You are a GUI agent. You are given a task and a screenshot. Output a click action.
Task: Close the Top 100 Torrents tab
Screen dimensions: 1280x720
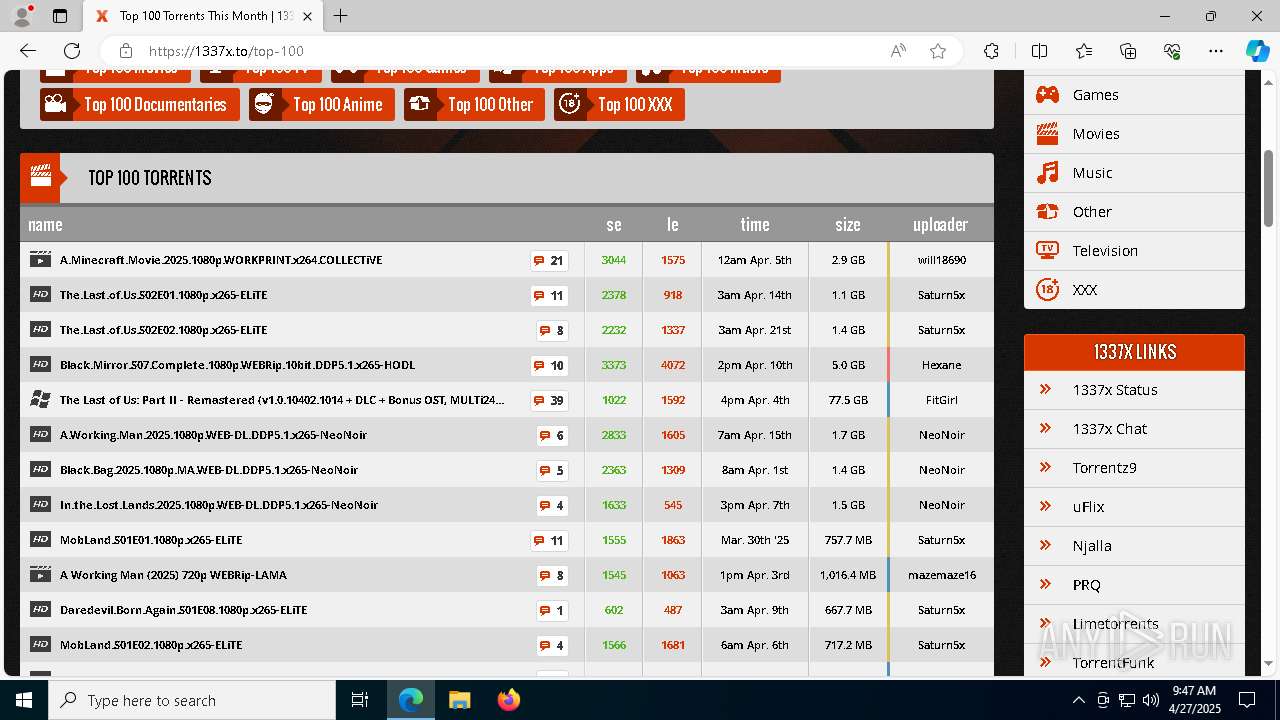tap(308, 16)
